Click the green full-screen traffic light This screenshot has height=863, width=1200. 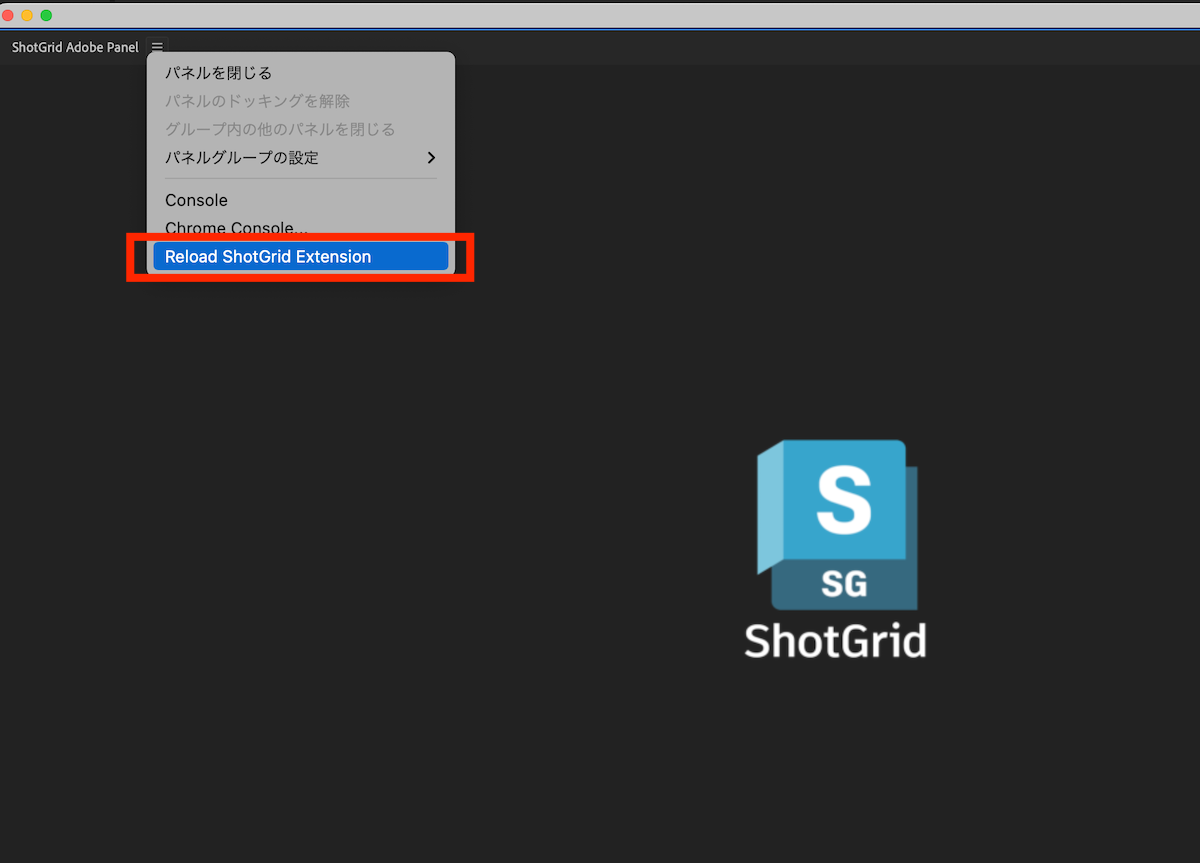tap(45, 14)
